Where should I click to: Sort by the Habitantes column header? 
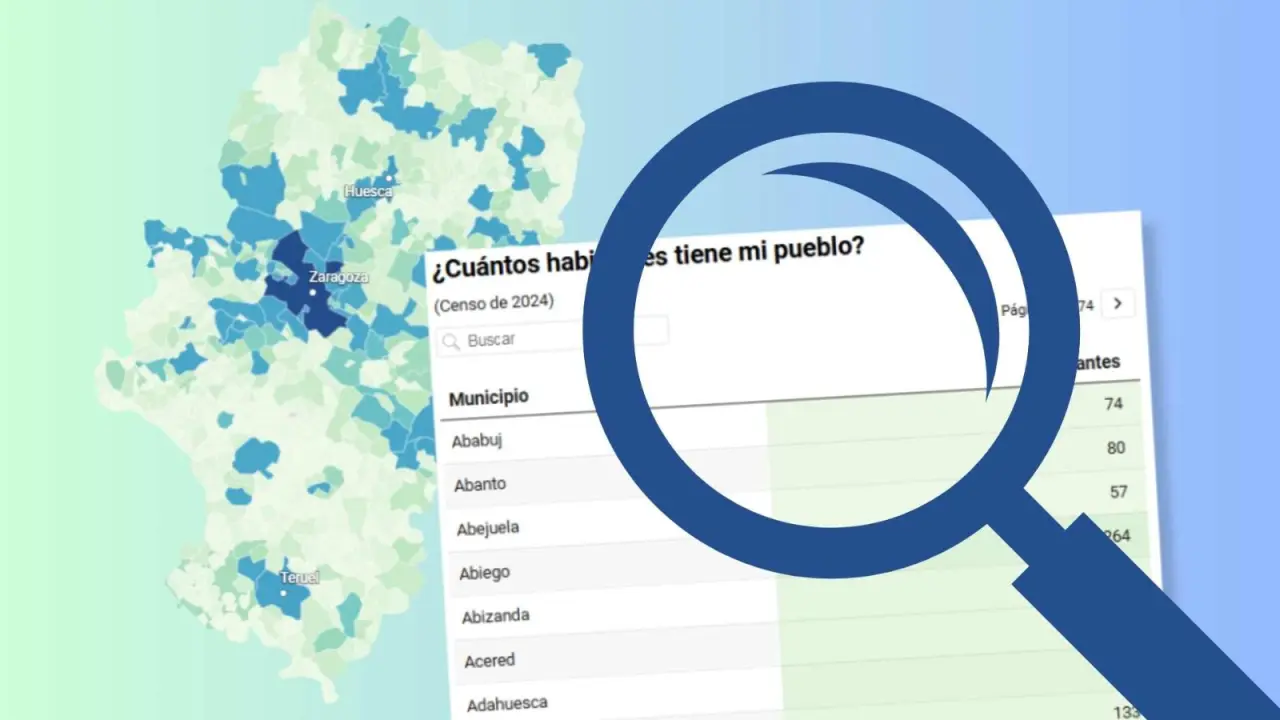click(x=1098, y=362)
